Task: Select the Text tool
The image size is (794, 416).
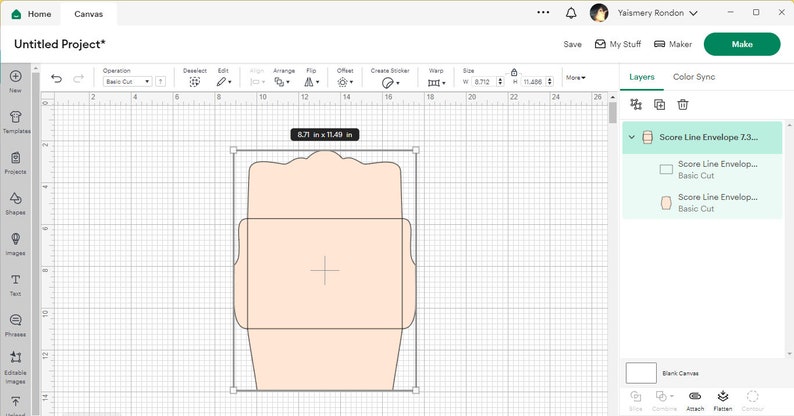Action: (15, 279)
